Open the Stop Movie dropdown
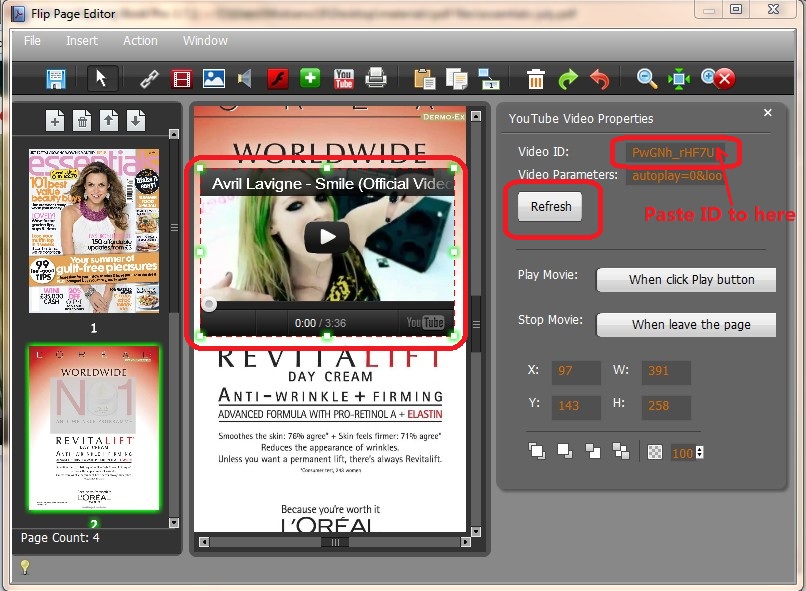The height and width of the screenshot is (591, 806). pos(686,325)
